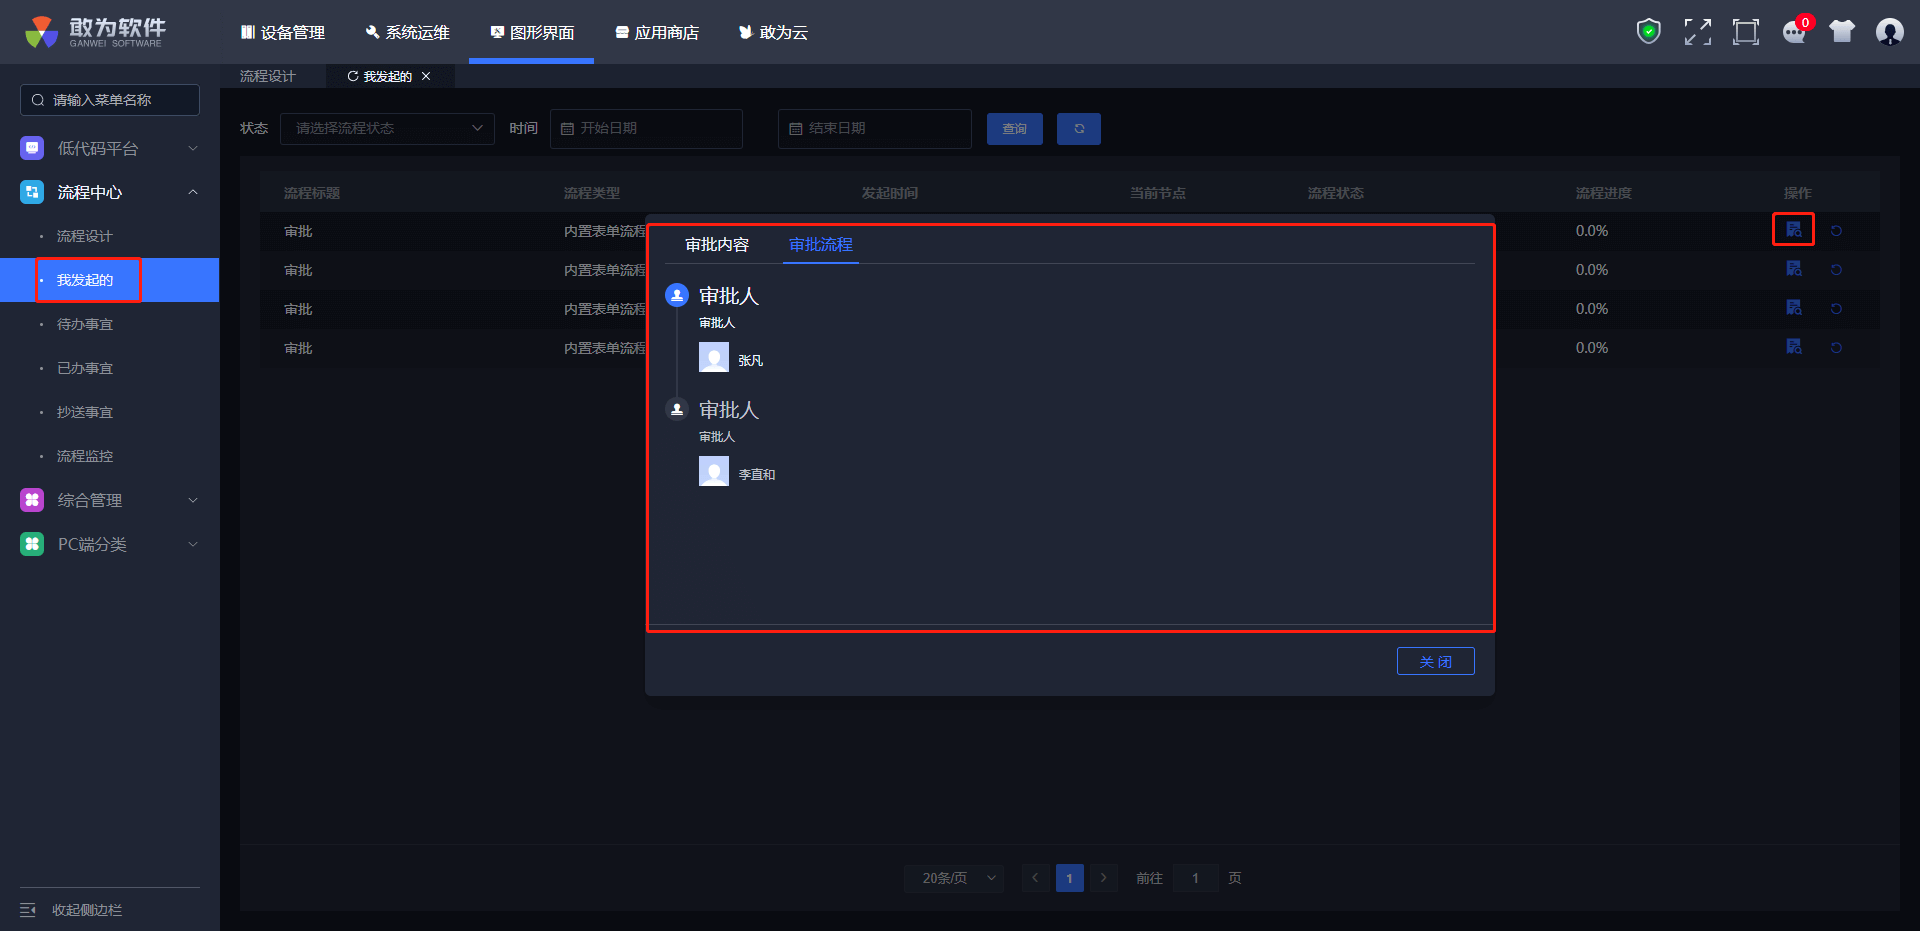Click 收起侧边栏 text at sidebar bottom

(87, 910)
